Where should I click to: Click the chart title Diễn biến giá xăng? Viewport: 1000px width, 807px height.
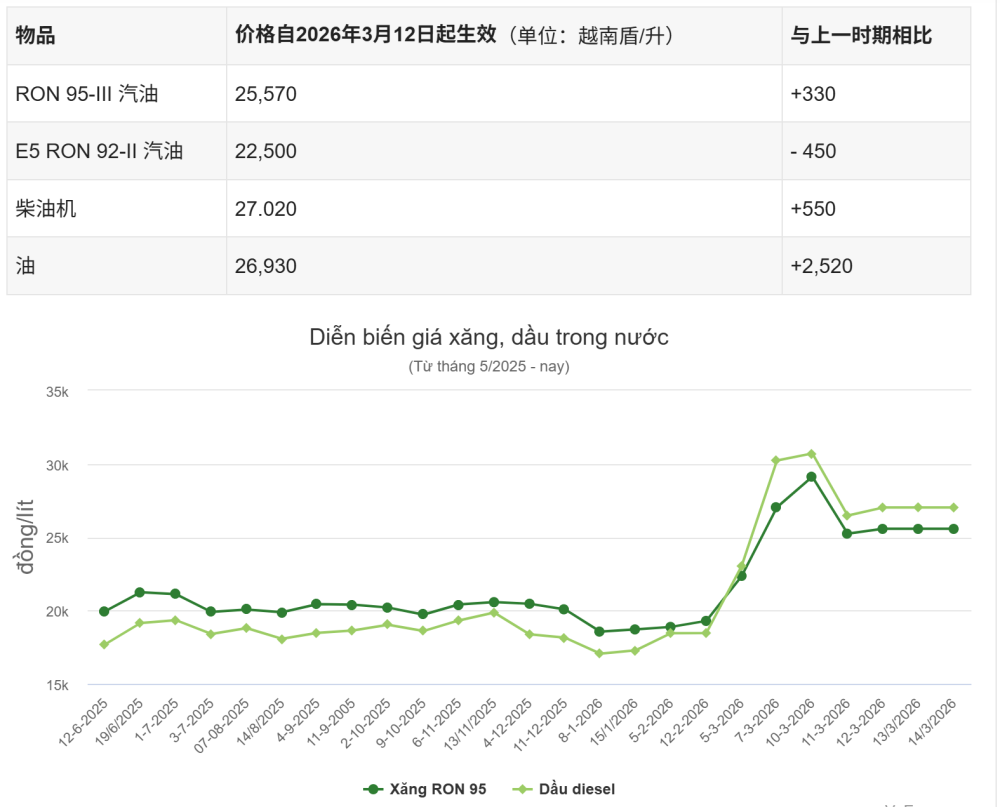click(x=490, y=338)
